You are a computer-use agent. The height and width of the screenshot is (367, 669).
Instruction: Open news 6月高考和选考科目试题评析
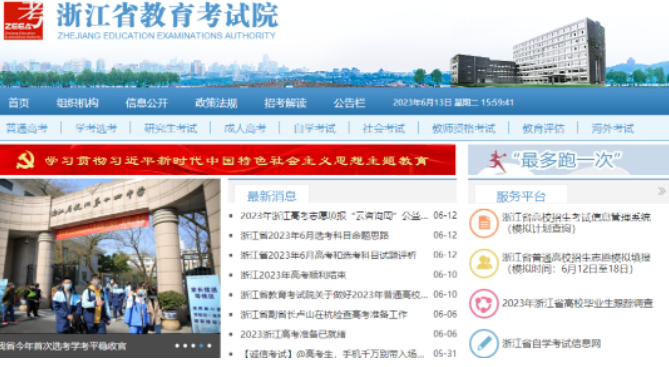[328, 255]
